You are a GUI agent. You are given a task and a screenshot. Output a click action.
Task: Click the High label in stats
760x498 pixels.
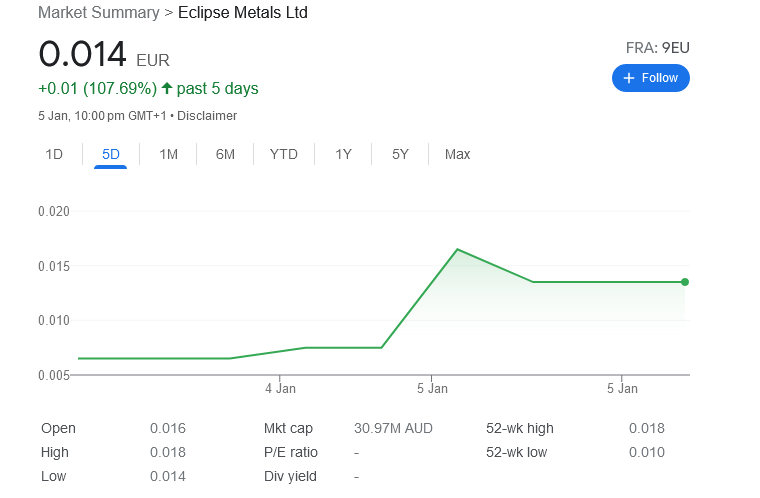pos(55,452)
